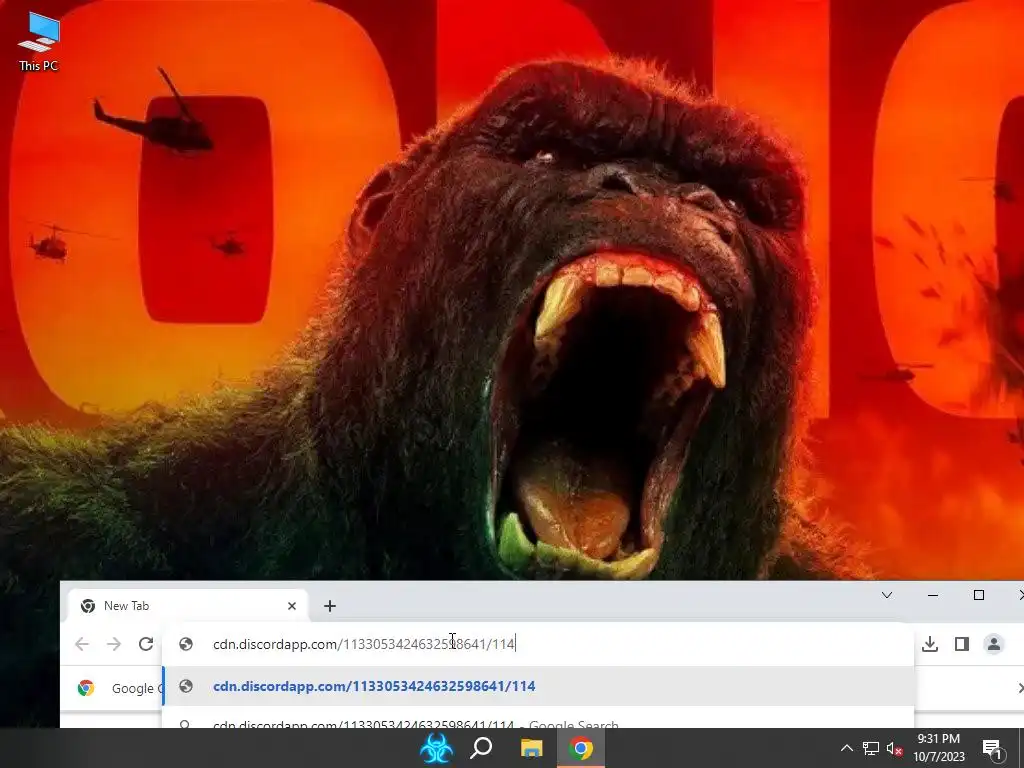Open taskbar Search magnifier

click(481, 748)
